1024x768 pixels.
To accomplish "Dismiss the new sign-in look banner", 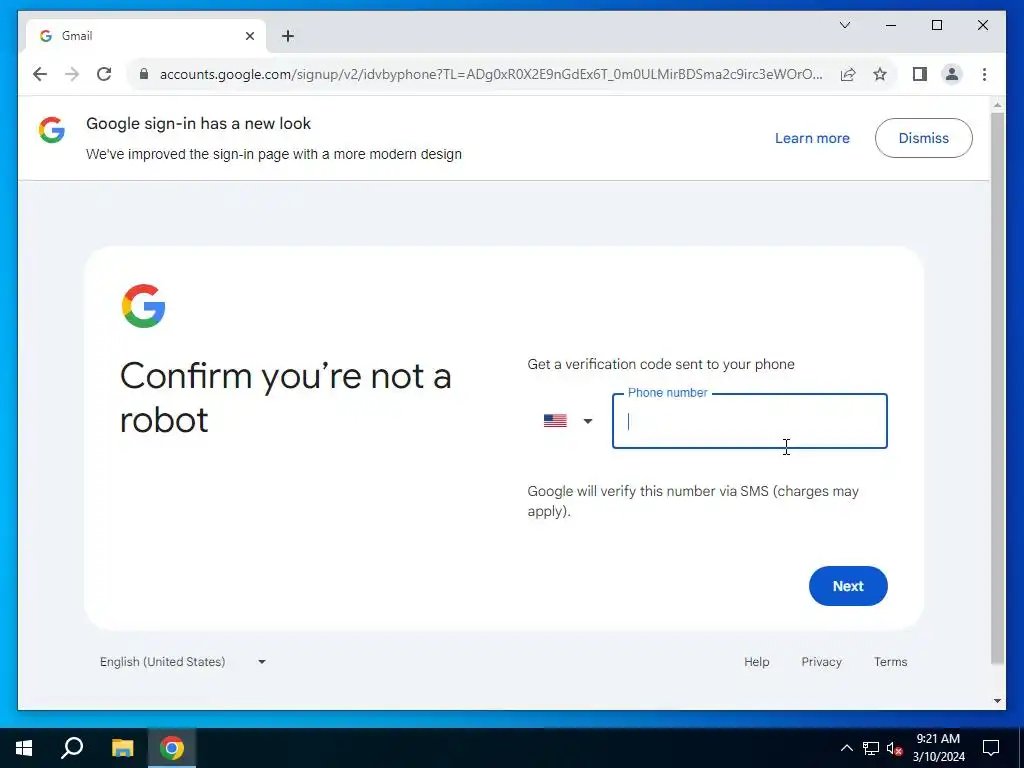I will click(923, 138).
